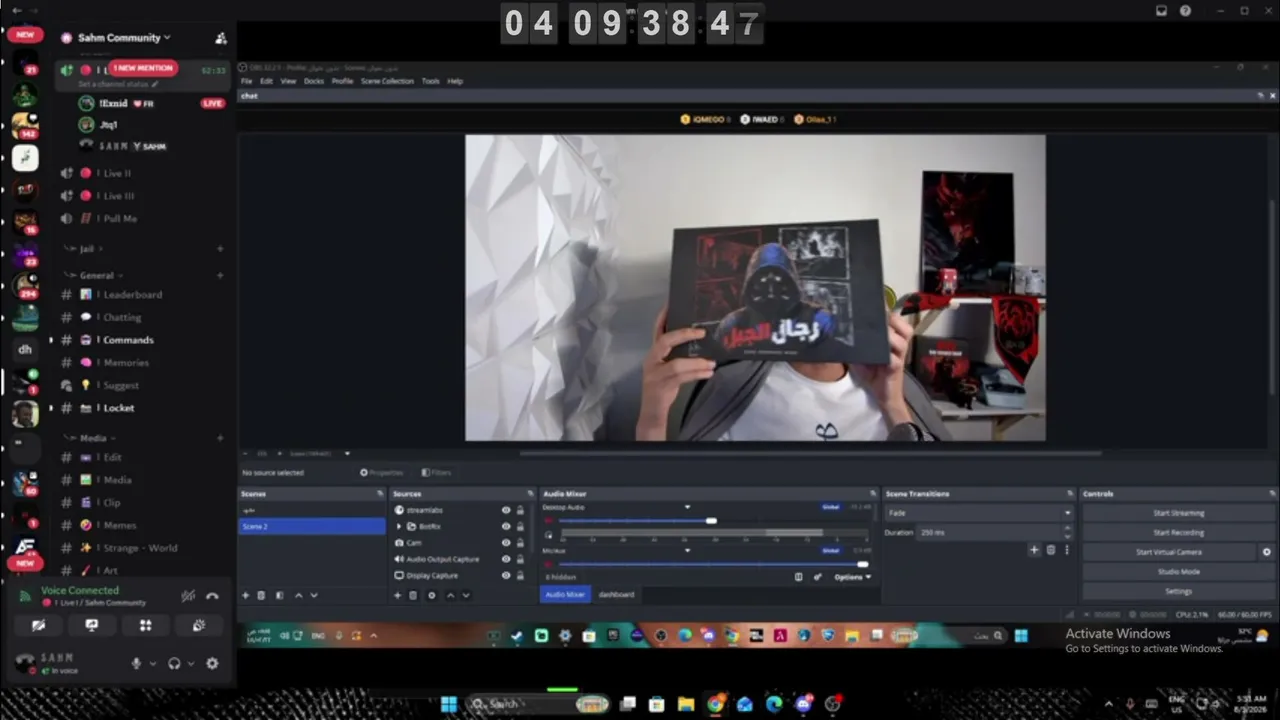Hide the Cam source
The image size is (1280, 720).
point(506,543)
